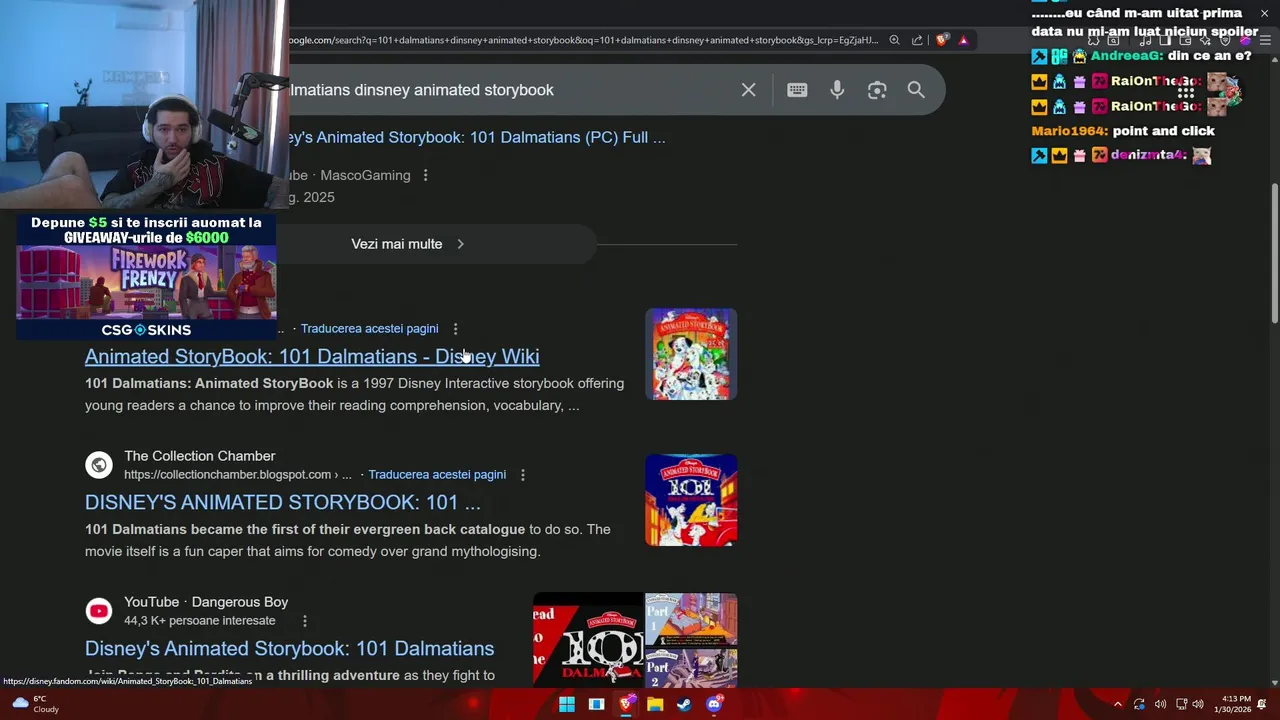Click the network icon in system tray
The width and height of the screenshot is (1280, 720).
(1181, 704)
